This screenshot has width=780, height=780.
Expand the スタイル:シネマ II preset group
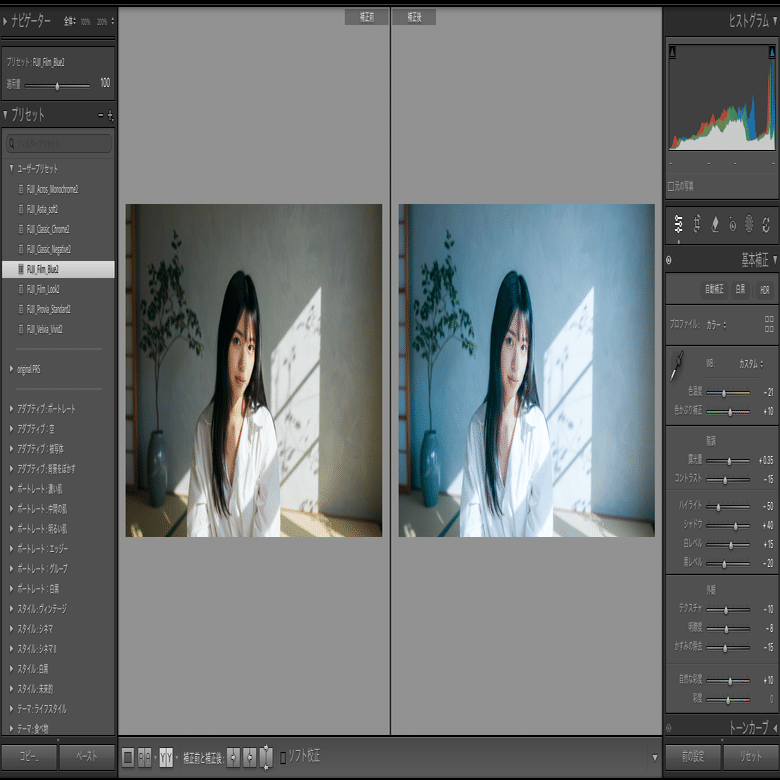coord(11,648)
